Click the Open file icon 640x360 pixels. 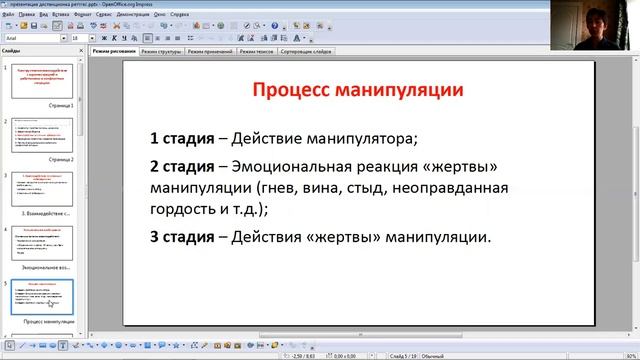coord(24,26)
